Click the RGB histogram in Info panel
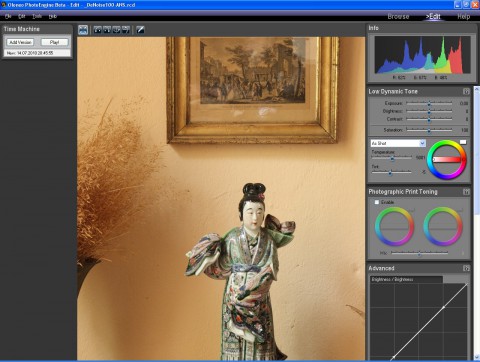 pos(422,55)
